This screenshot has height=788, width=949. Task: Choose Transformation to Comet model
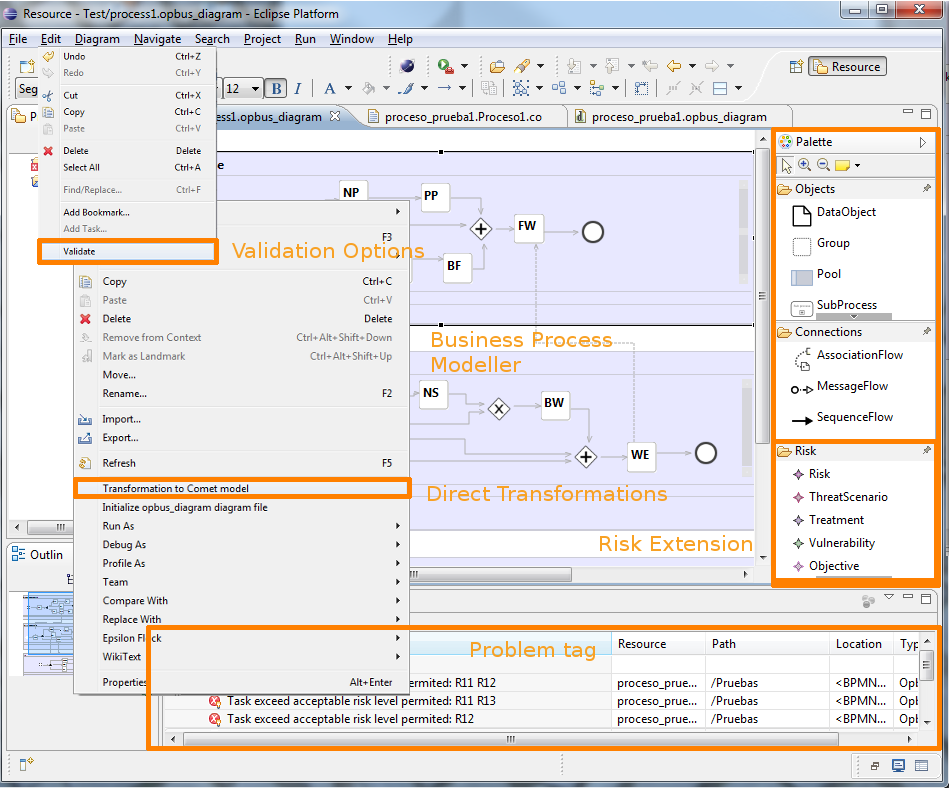point(176,489)
